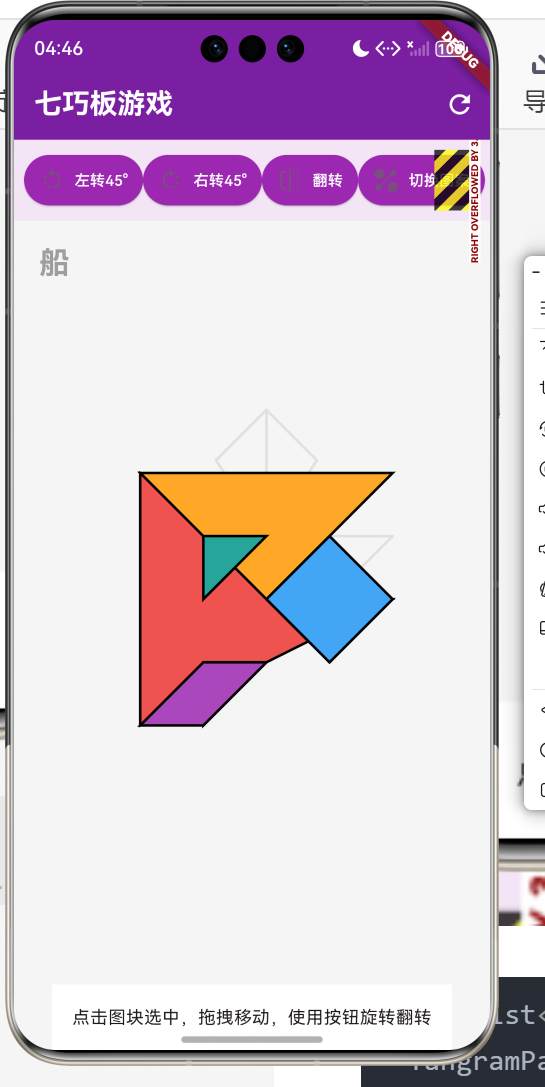Click the 船 pattern name label

click(53, 263)
